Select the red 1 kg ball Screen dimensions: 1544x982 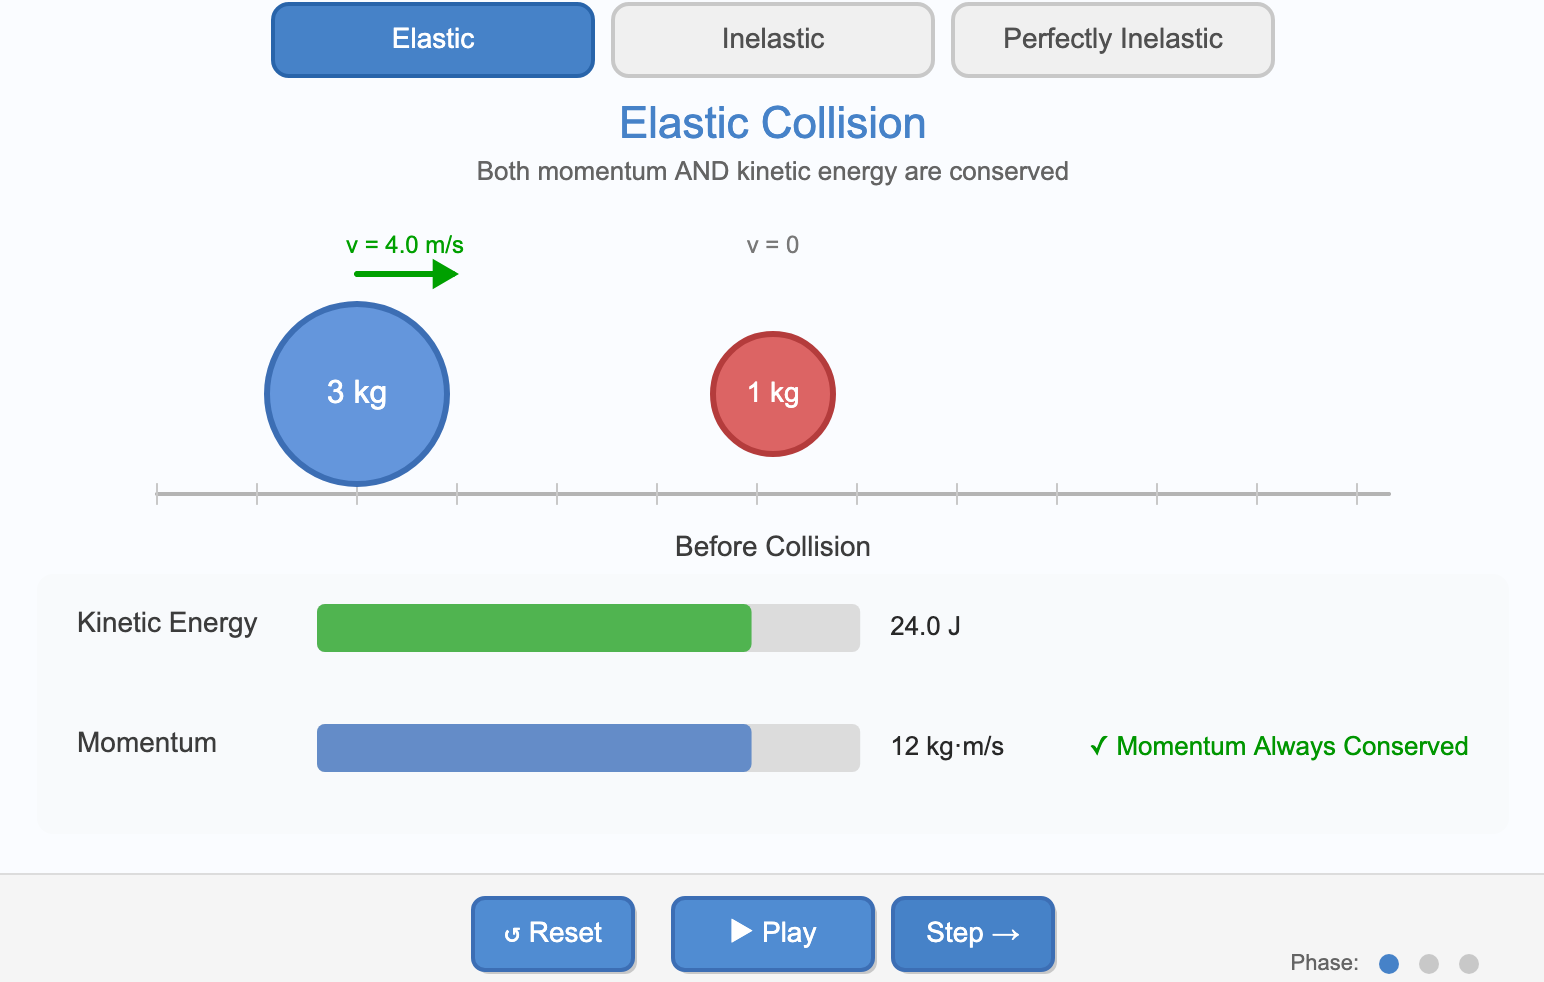click(x=772, y=393)
